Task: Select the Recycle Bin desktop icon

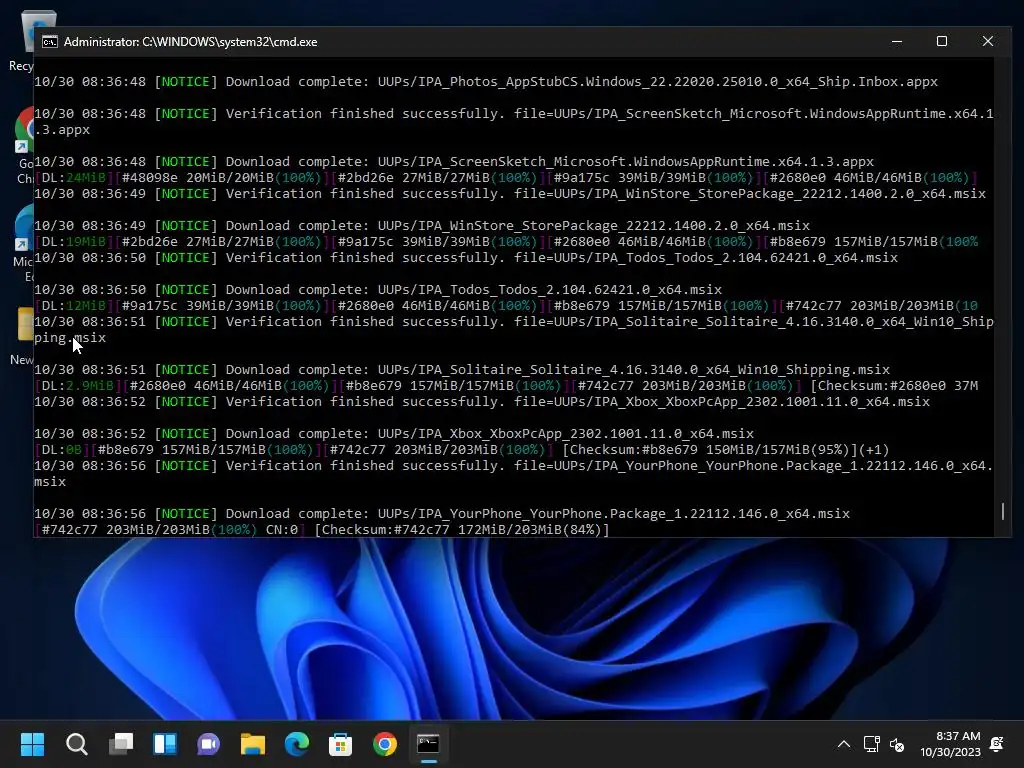Action: click(x=26, y=39)
